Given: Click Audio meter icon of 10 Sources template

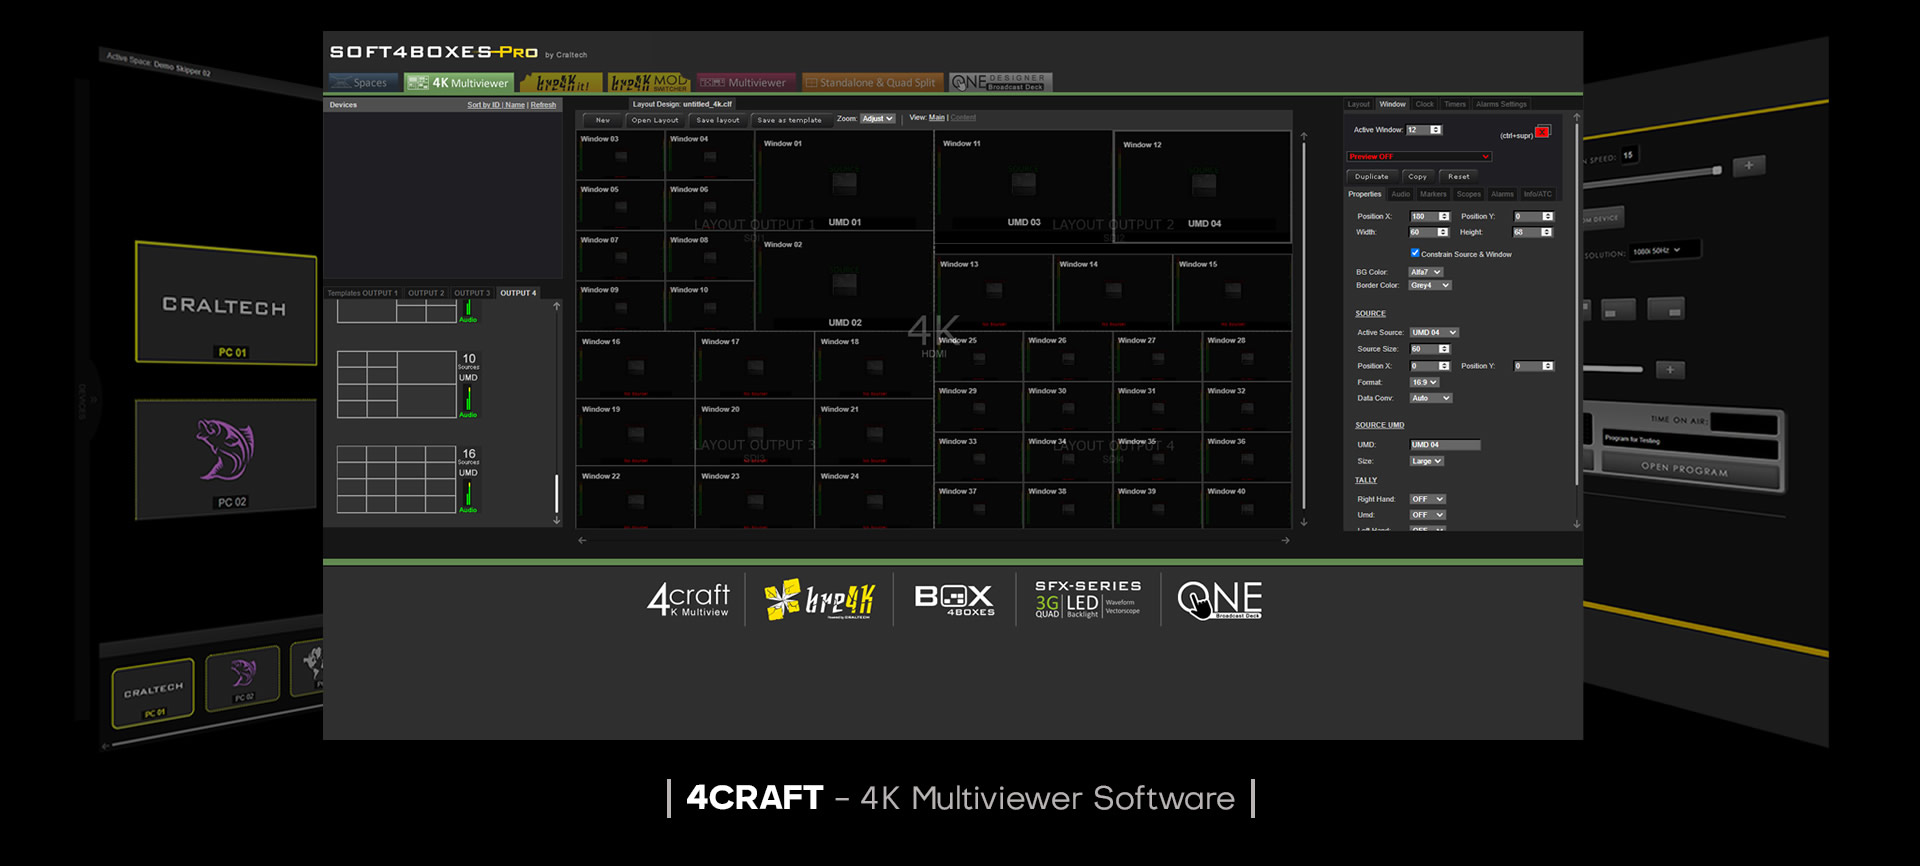Looking at the screenshot, I should click(x=468, y=403).
